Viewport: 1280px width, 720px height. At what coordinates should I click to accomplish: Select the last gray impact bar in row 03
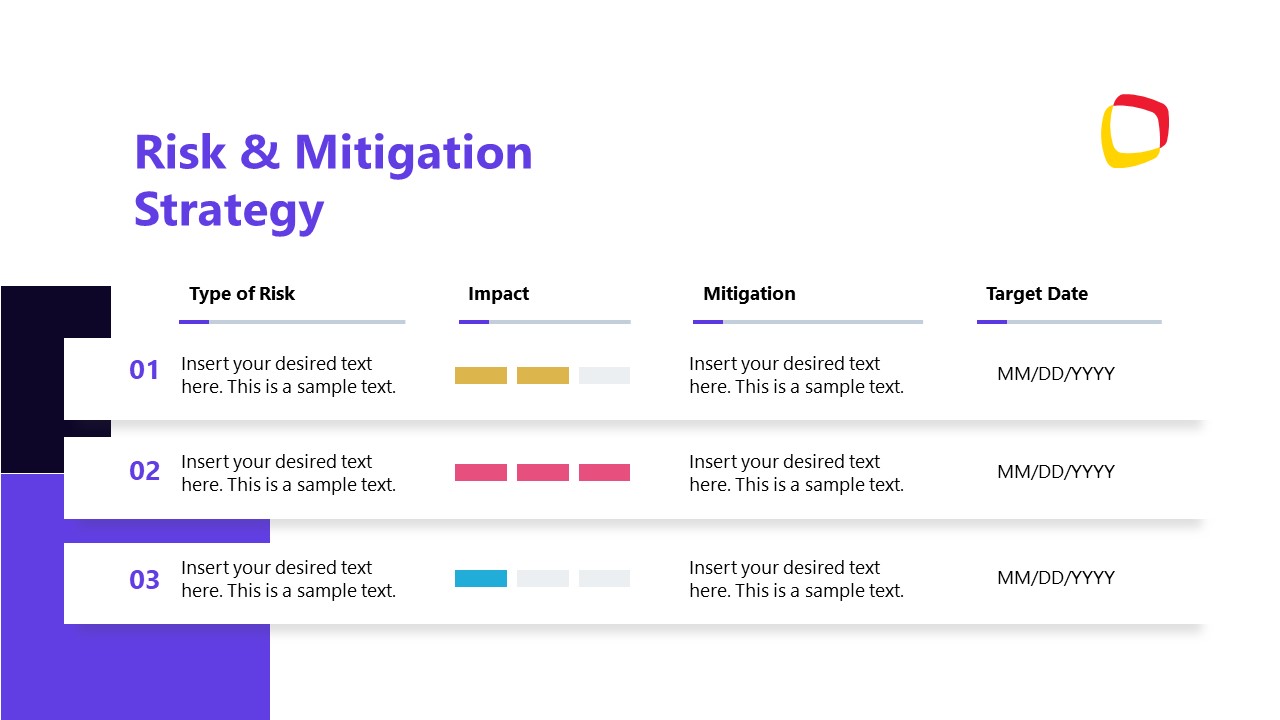(604, 579)
